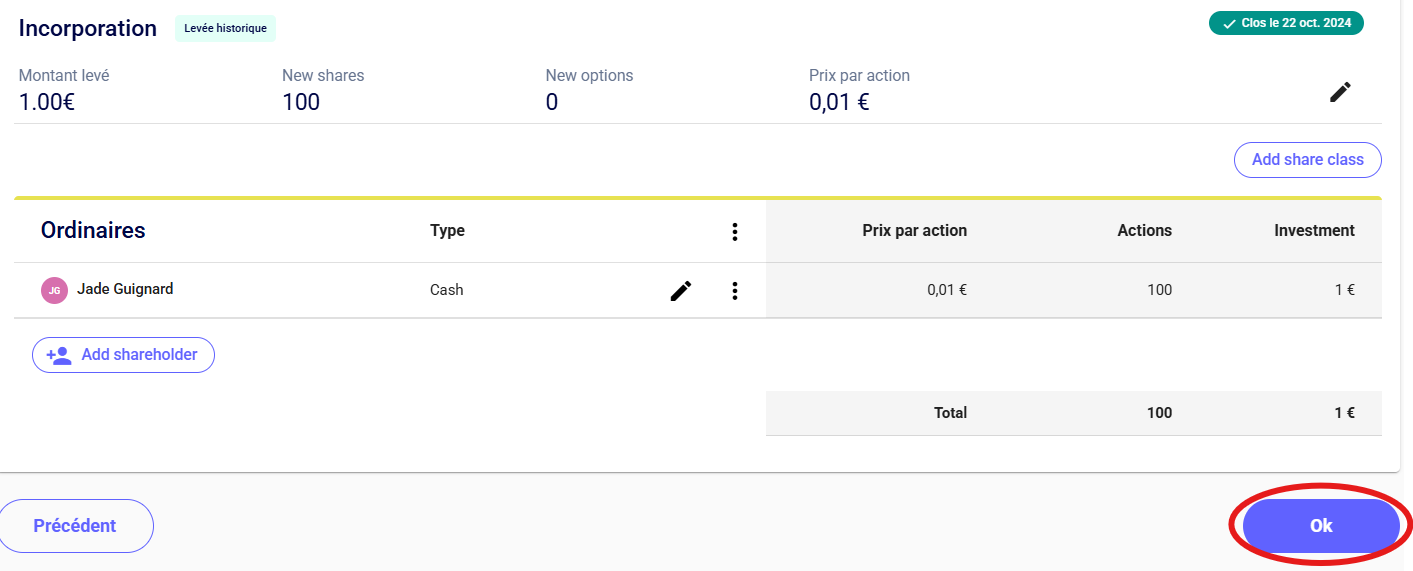Screen dimensions: 1413x571
Task: Edit the Incorporation round details pencil
Action: pos(1339,92)
